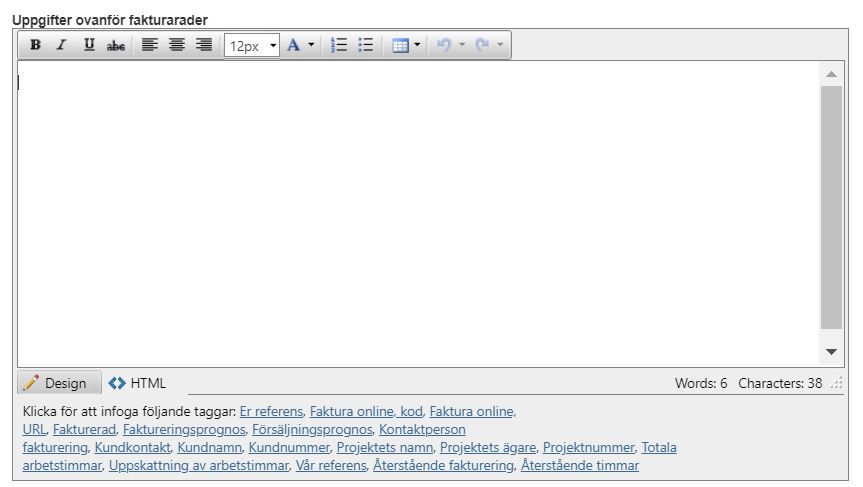The width and height of the screenshot is (863, 487).
Task: Click the scrollbar down arrow
Action: (832, 352)
